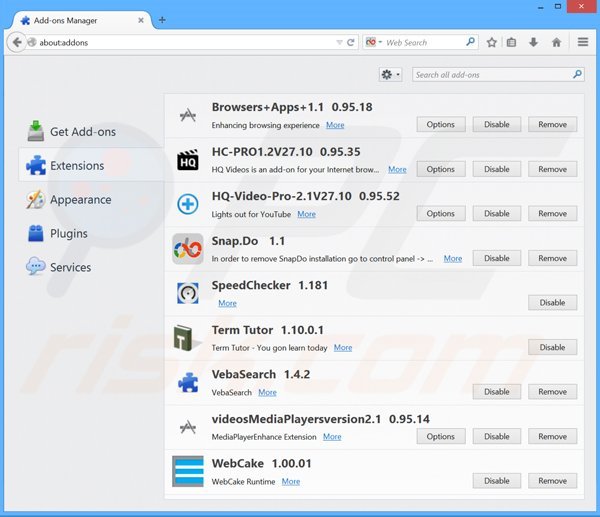The height and width of the screenshot is (517, 600).
Task: Open Options for Browsers+Apps+1.1
Action: pos(441,124)
